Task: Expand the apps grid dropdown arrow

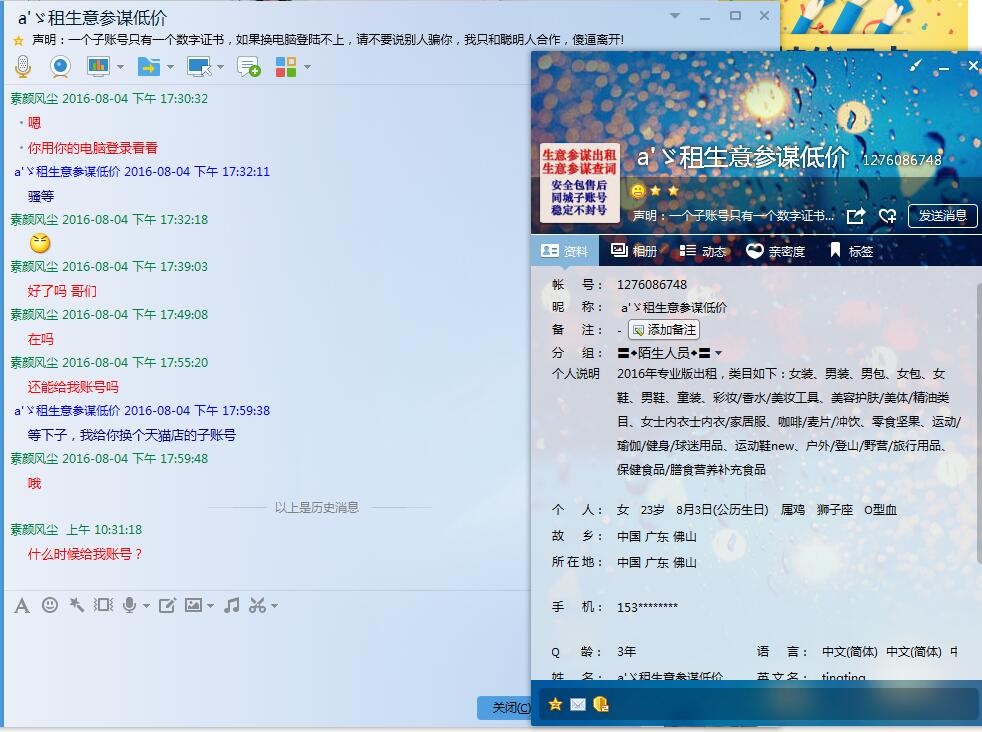Action: pyautogui.click(x=307, y=67)
